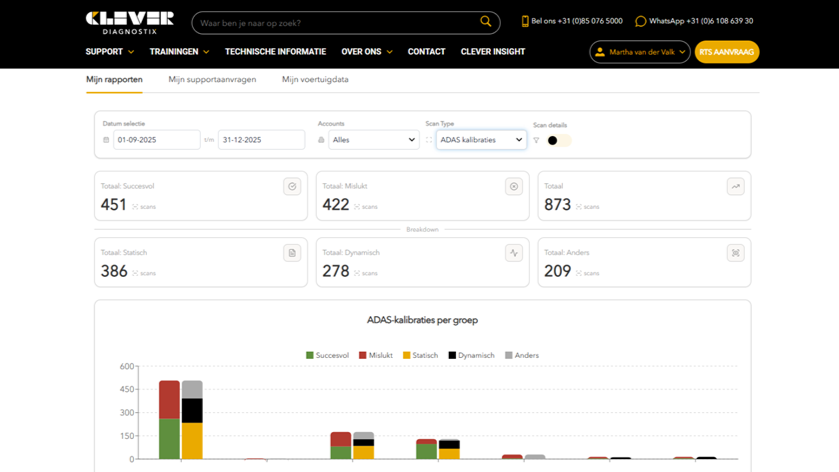Click the Mislukt red legend swatch
Screen dimensions: 839x472
click(364, 355)
